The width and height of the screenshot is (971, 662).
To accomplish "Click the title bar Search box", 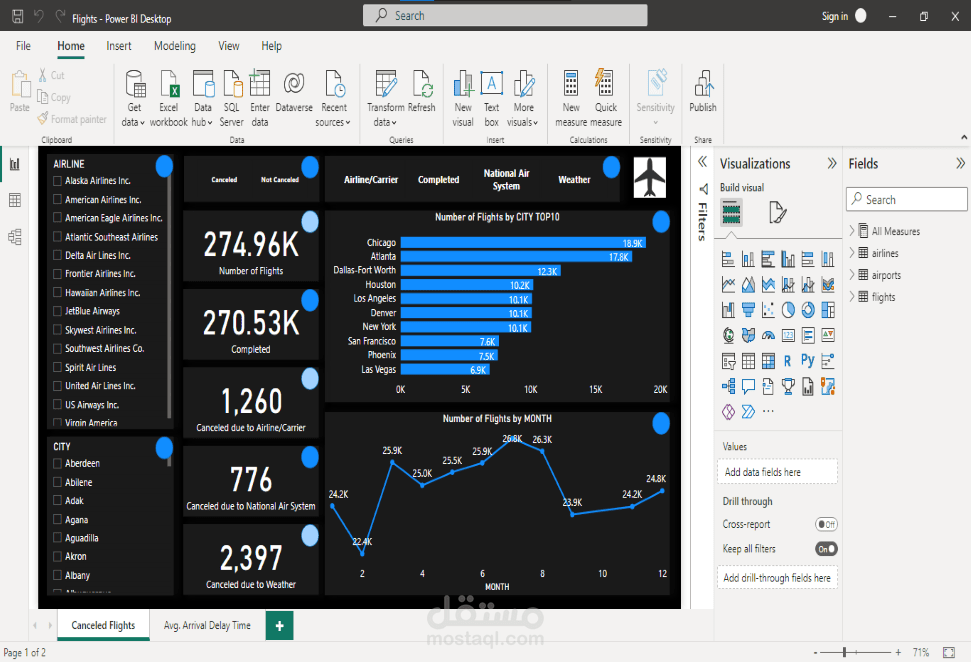I will coord(505,15).
